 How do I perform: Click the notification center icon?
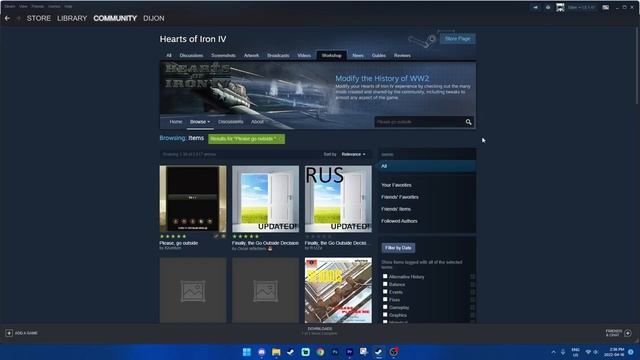click(x=631, y=352)
